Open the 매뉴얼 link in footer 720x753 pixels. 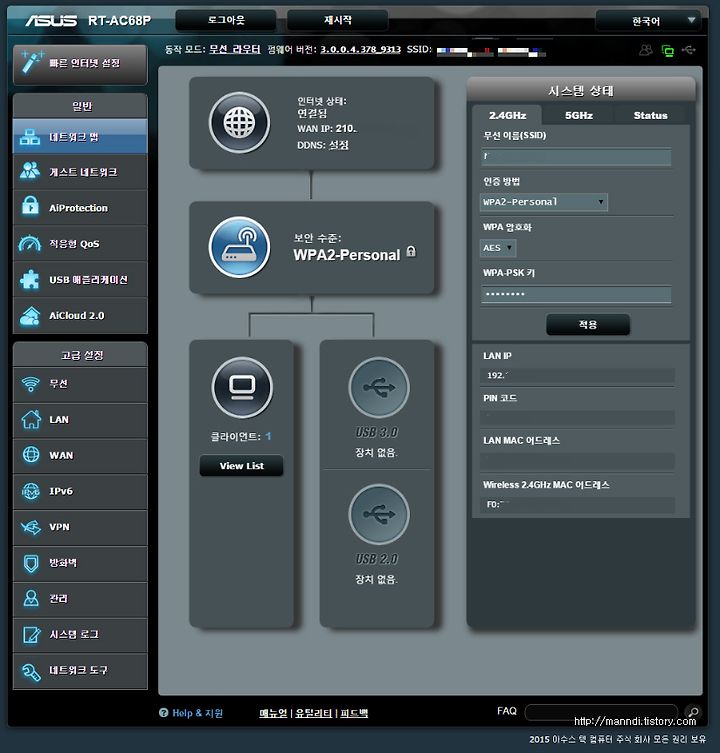pyautogui.click(x=273, y=713)
